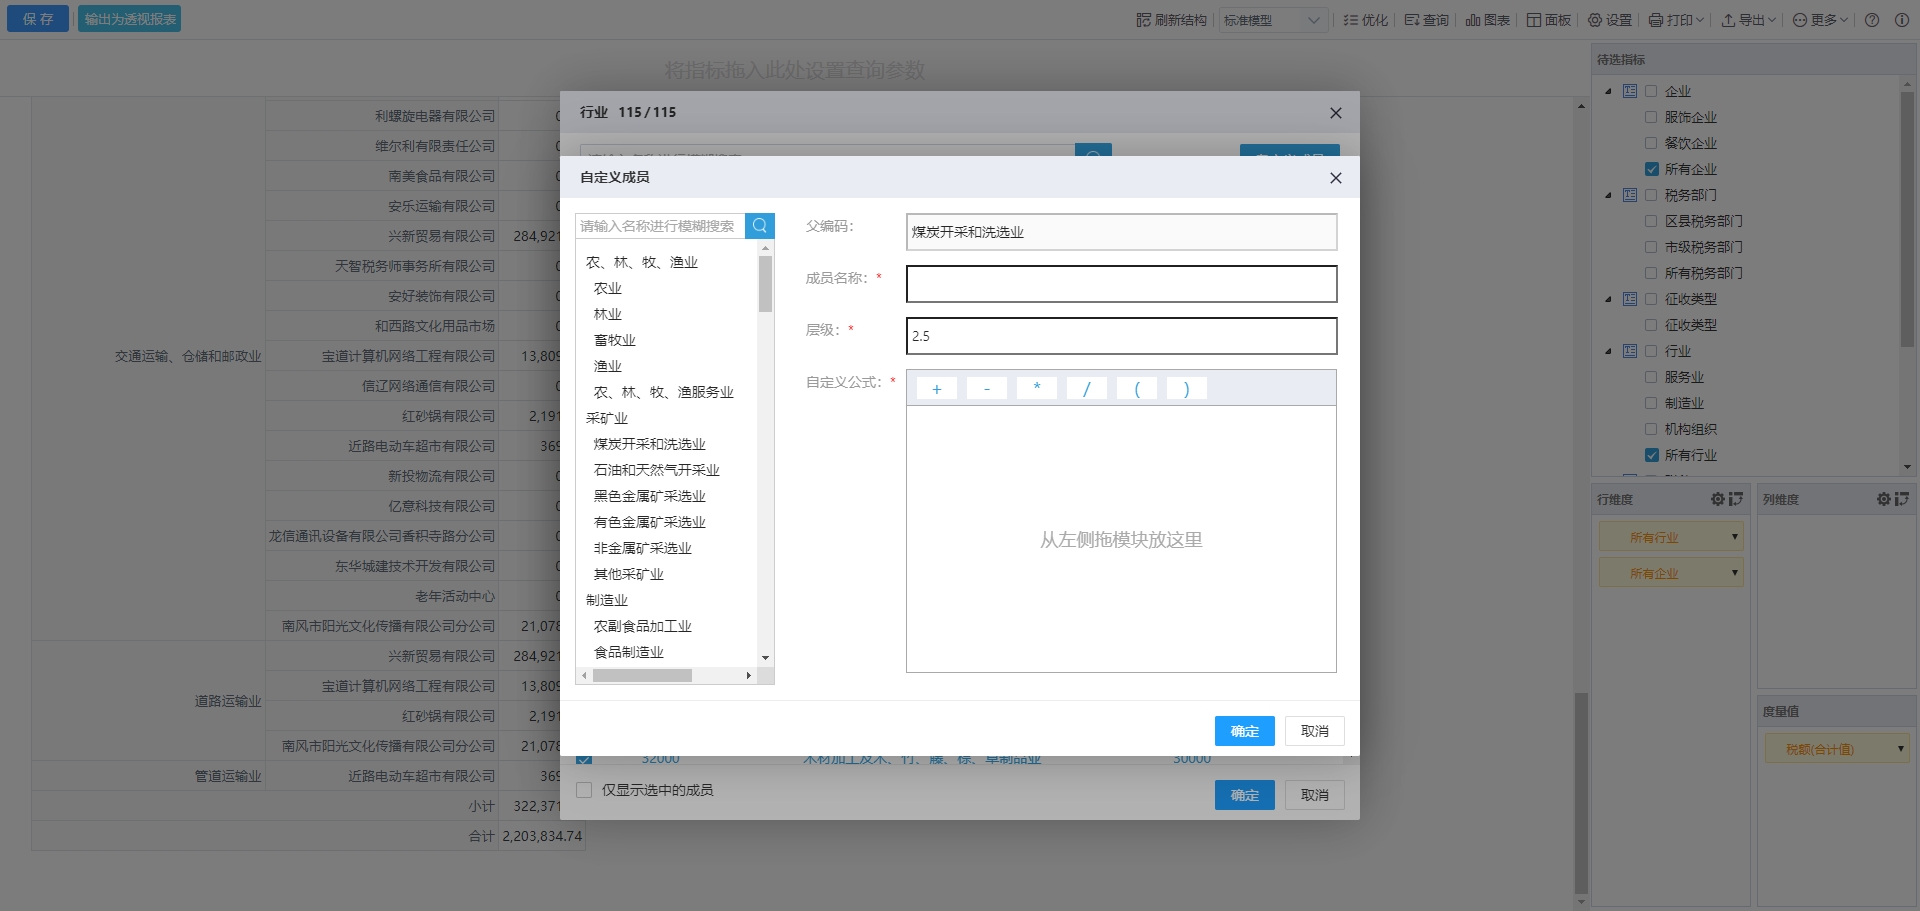Viewport: 1920px width, 911px height.
Task: Click the search icon in 自定义成员 dialog
Action: (x=759, y=226)
